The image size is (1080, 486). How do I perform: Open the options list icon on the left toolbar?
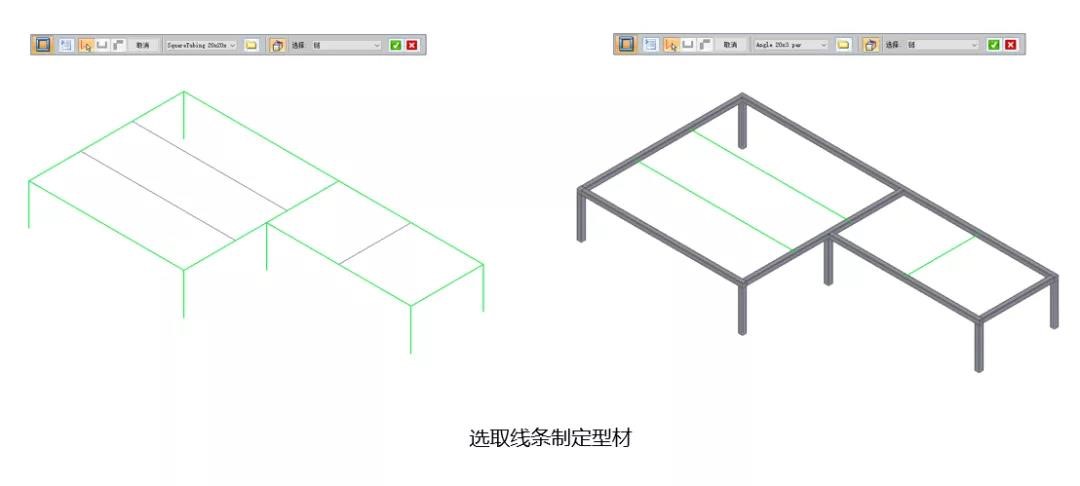[x=66, y=45]
